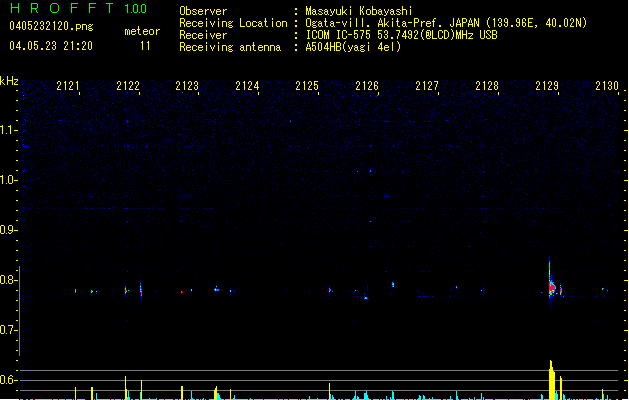Click the kHz axis unit label
629x400 pixels.
[9, 81]
